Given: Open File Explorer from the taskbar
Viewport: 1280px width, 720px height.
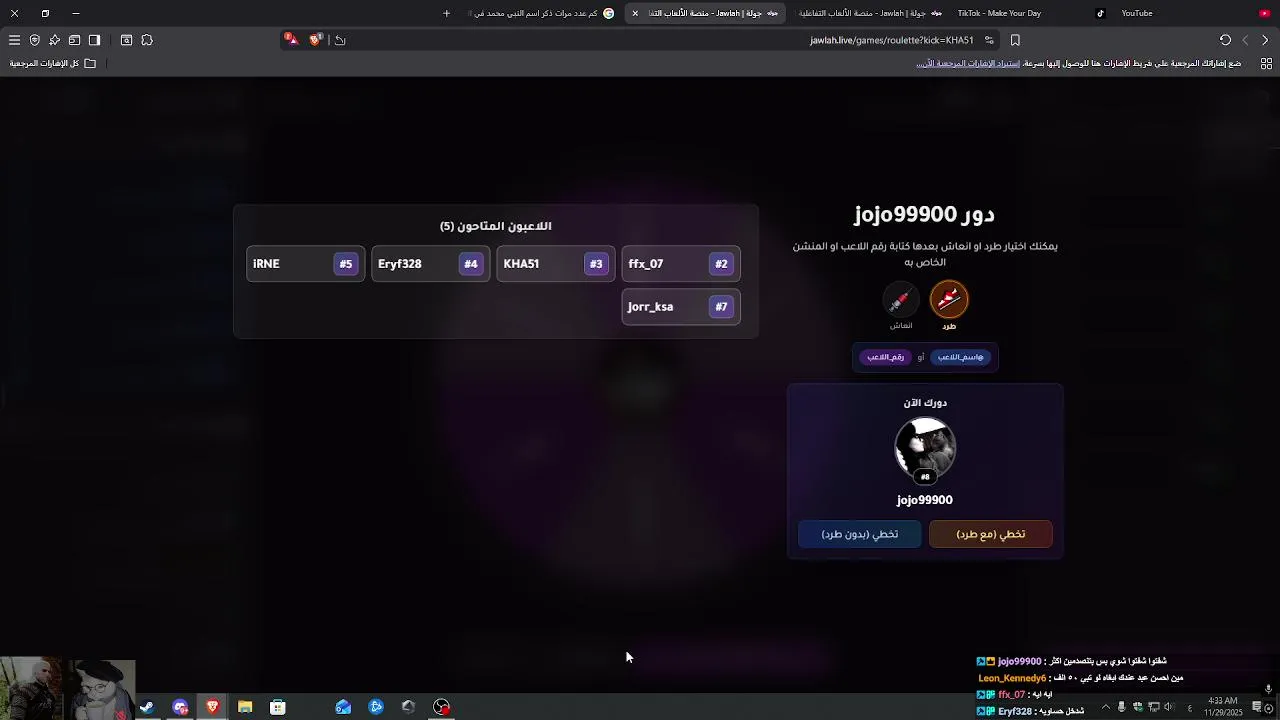Looking at the screenshot, I should click(245, 707).
